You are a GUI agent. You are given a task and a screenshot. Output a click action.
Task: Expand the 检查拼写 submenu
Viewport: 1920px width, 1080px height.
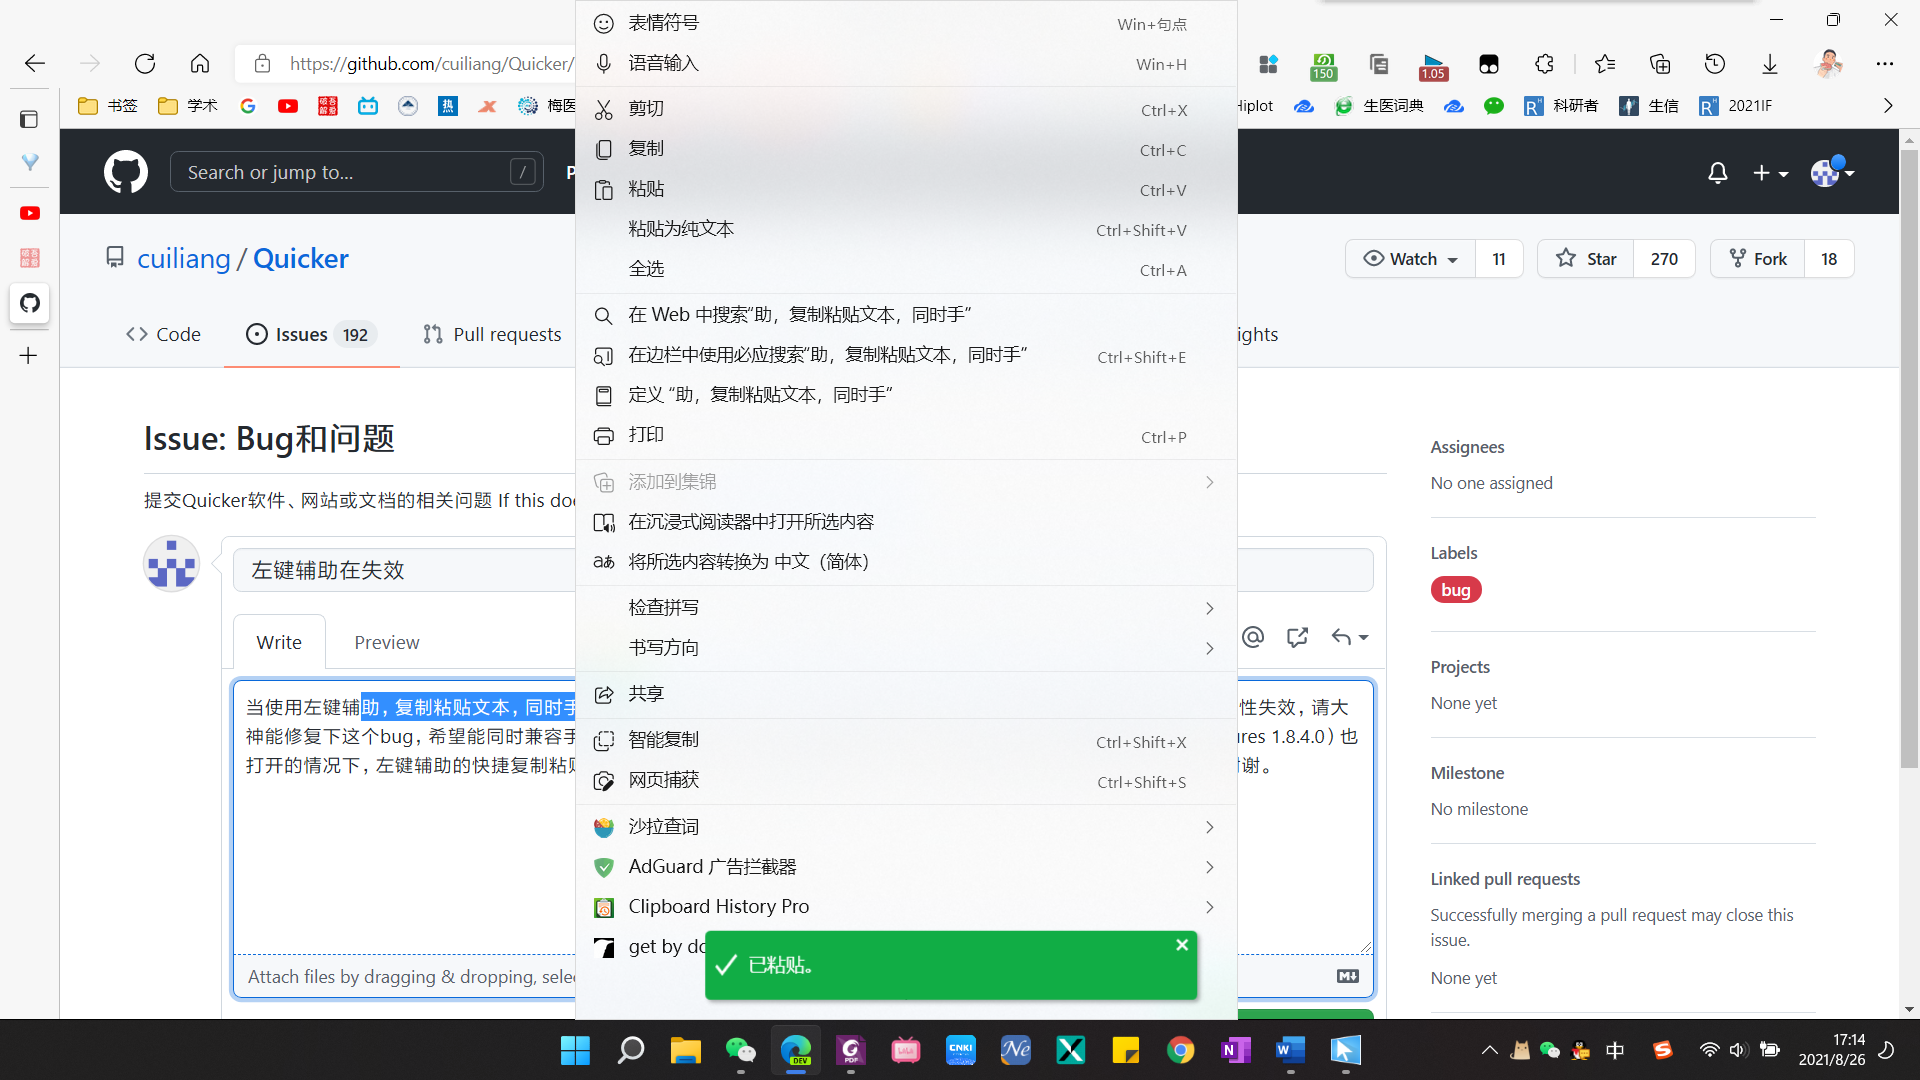tap(906, 608)
